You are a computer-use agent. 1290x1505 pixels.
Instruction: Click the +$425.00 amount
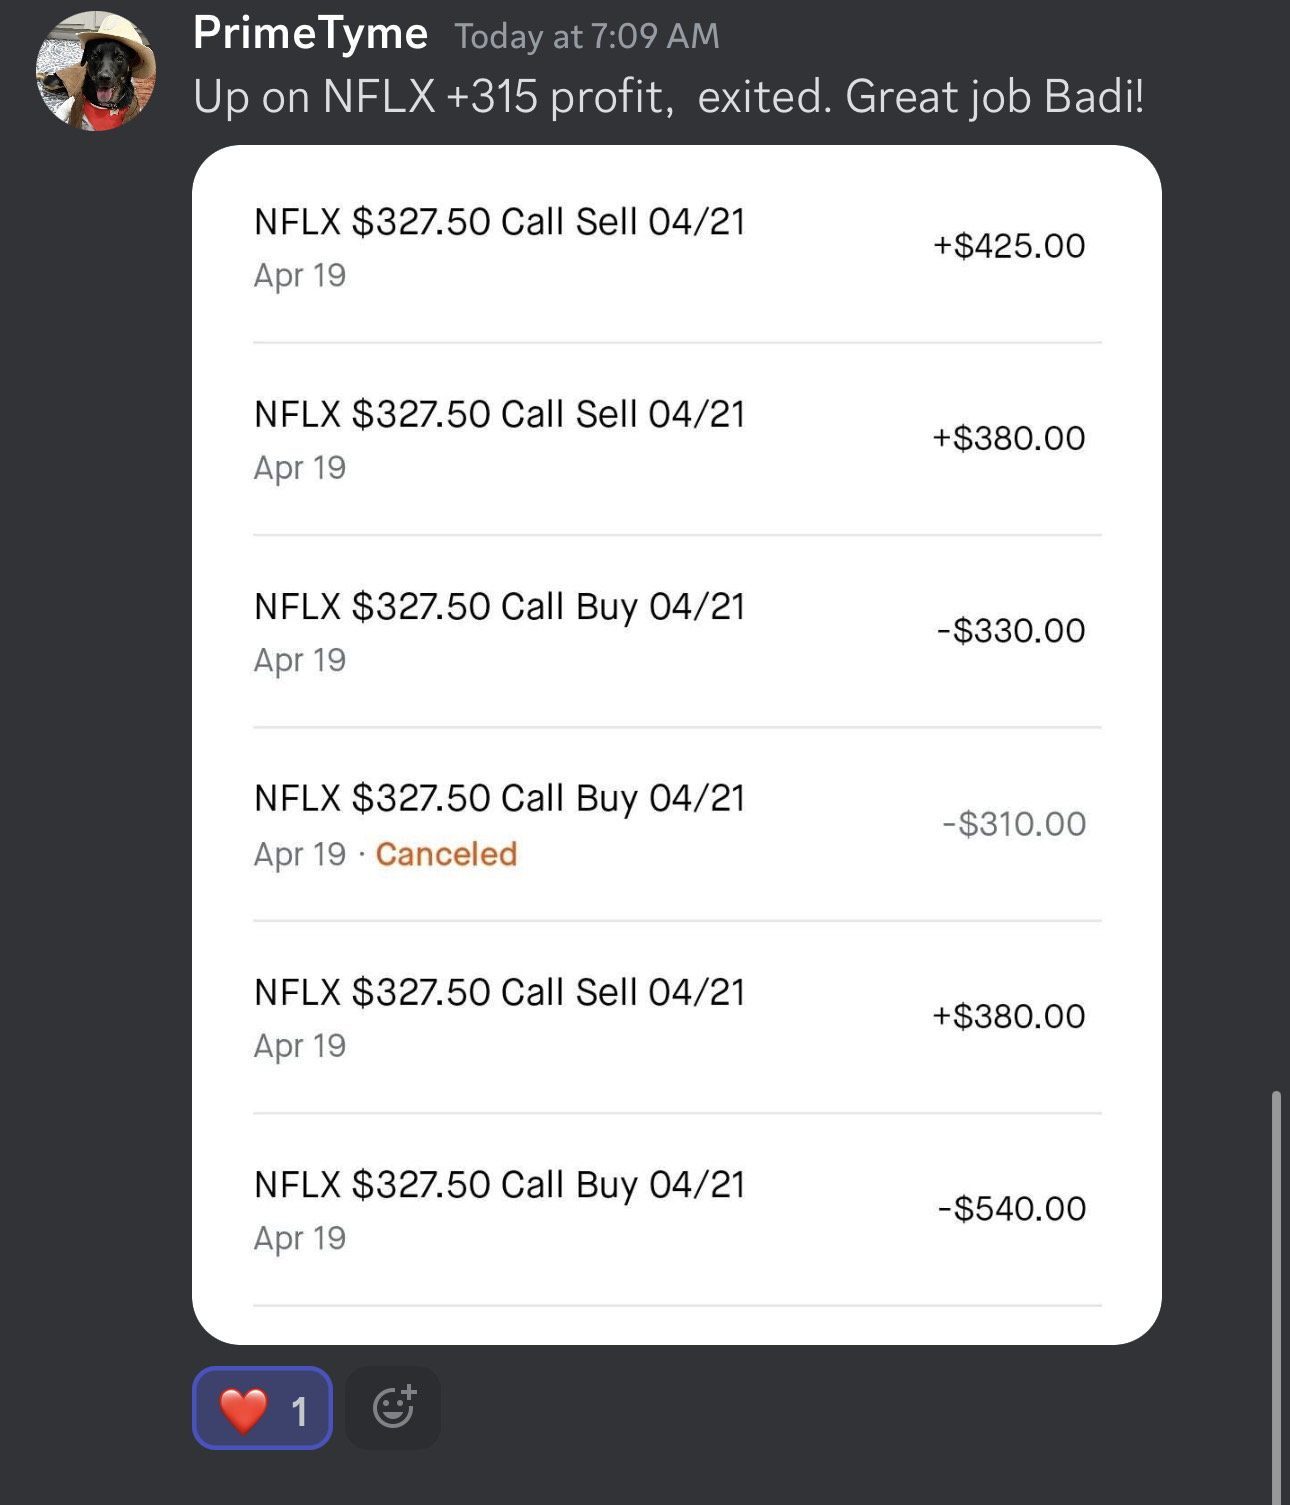tap(1008, 246)
